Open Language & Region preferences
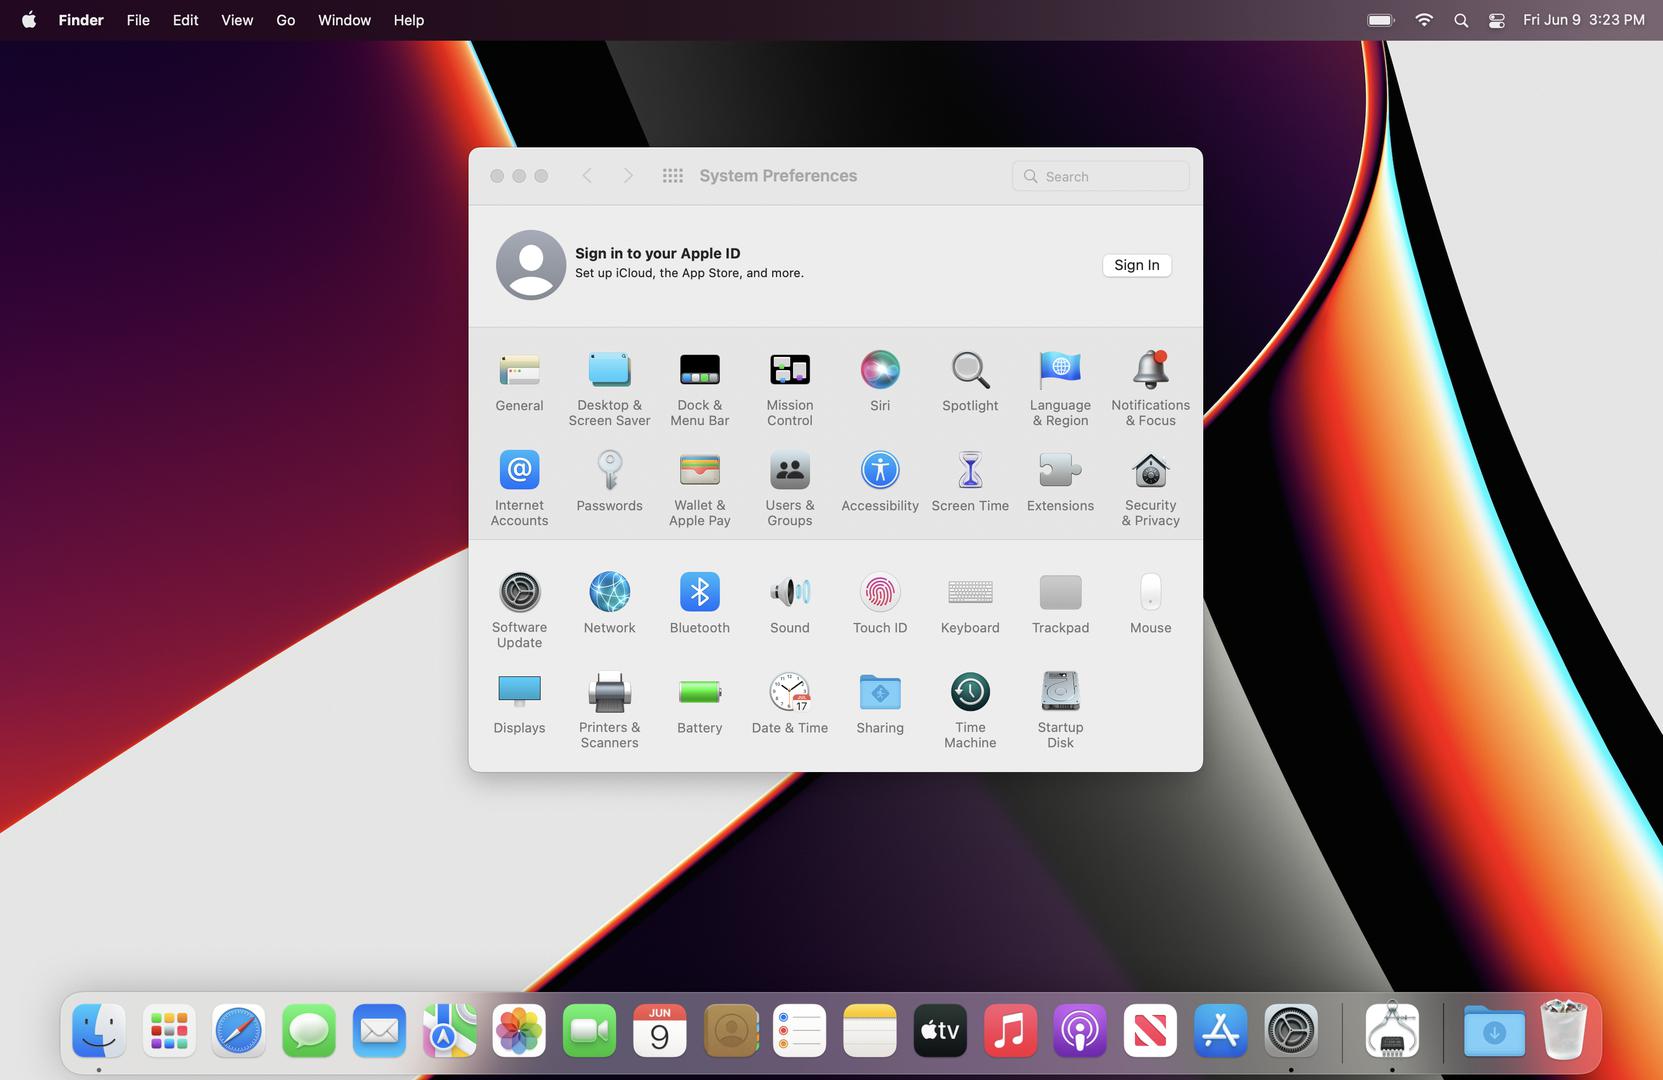 coord(1060,389)
